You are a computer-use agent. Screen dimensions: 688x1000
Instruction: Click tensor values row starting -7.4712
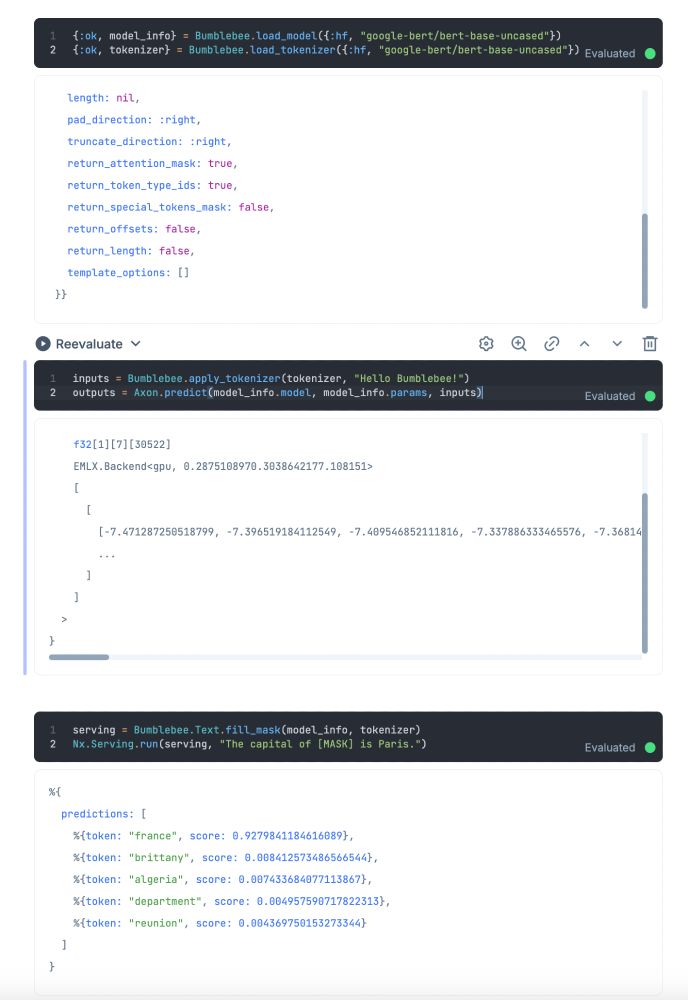pyautogui.click(x=370, y=531)
